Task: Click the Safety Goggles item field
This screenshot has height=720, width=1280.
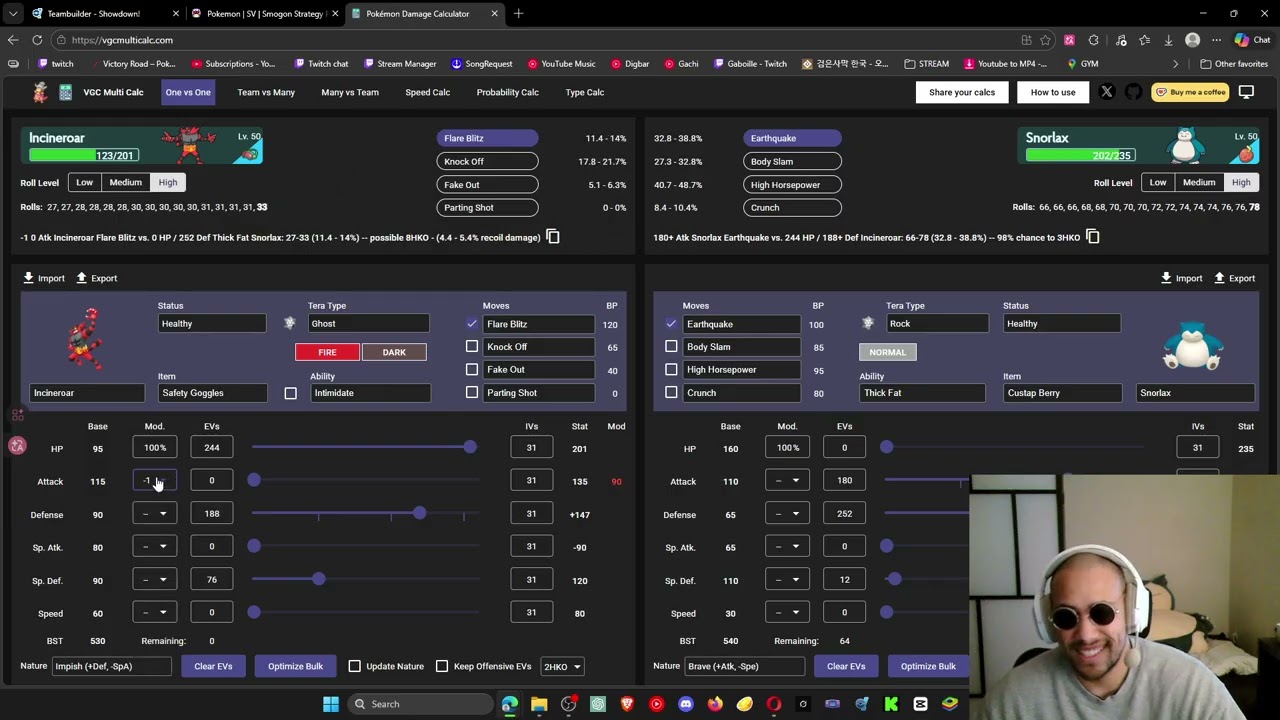Action: point(213,393)
